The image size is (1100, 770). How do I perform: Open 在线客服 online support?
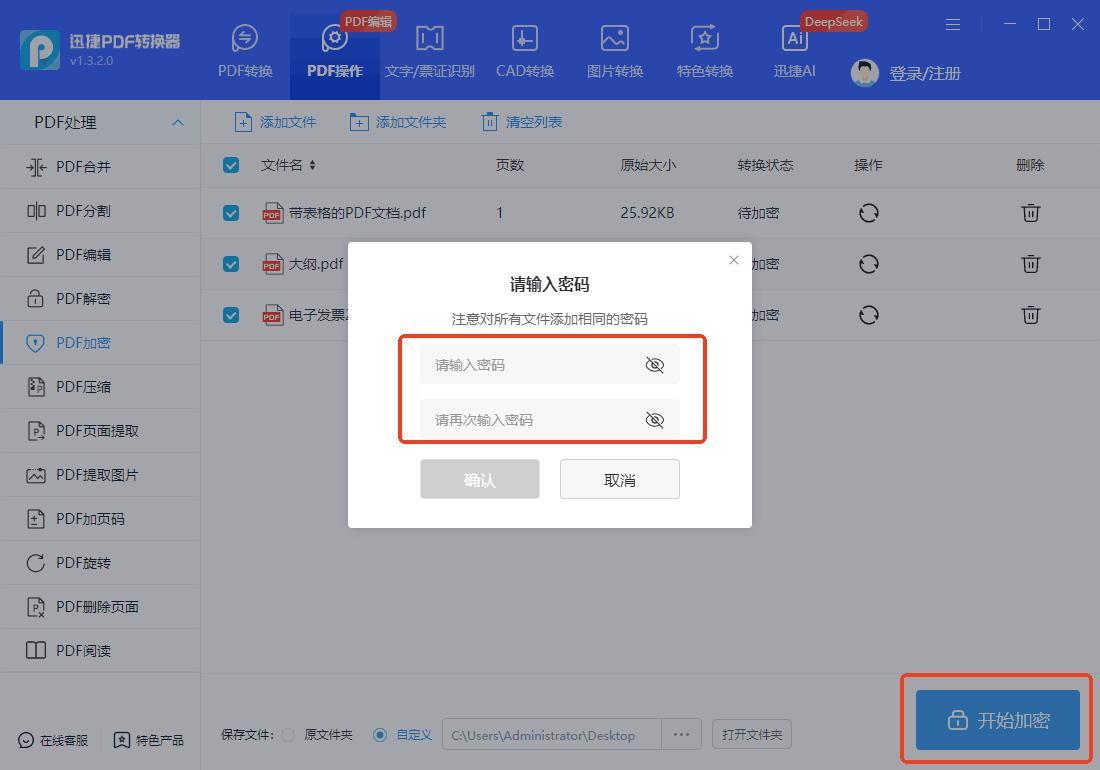click(x=54, y=740)
